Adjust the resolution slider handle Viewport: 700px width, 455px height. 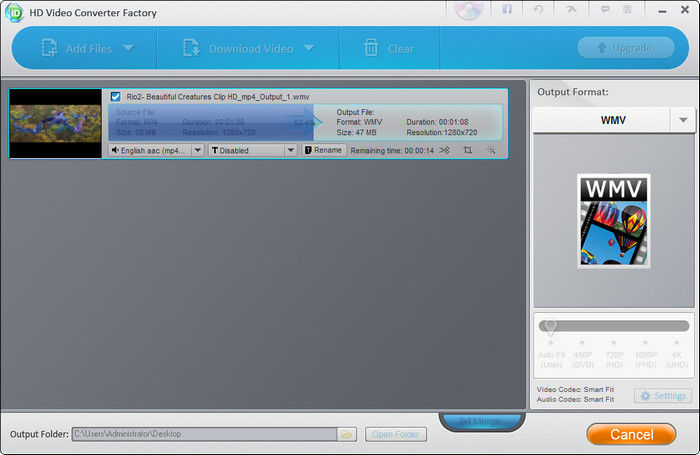point(550,326)
